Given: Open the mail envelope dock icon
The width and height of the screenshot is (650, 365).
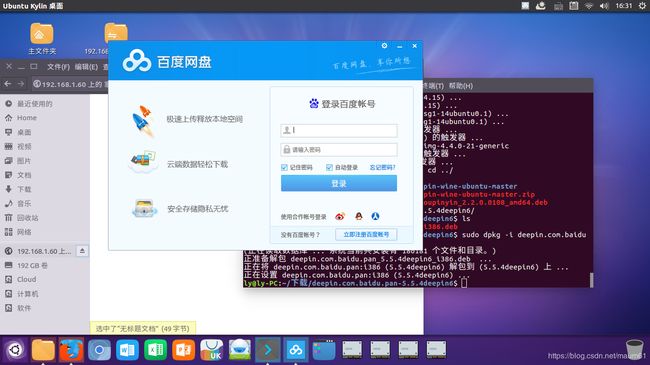Looking at the screenshot, I should pyautogui.click(x=240, y=350).
